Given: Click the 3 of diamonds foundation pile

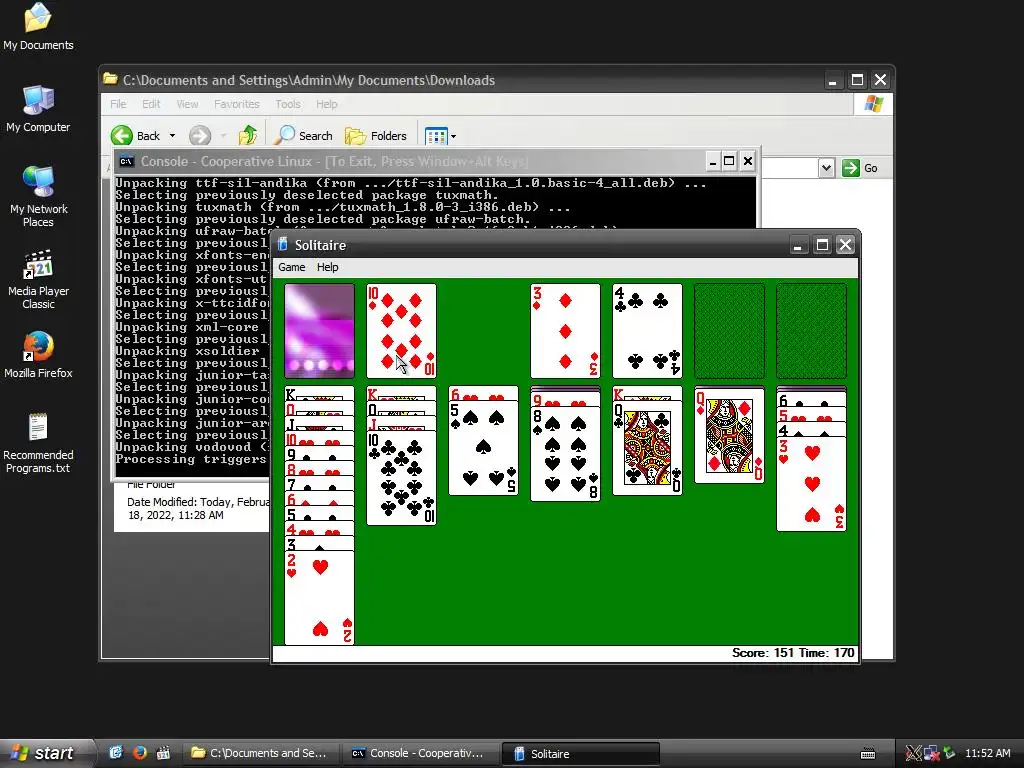Looking at the screenshot, I should click(x=565, y=330).
